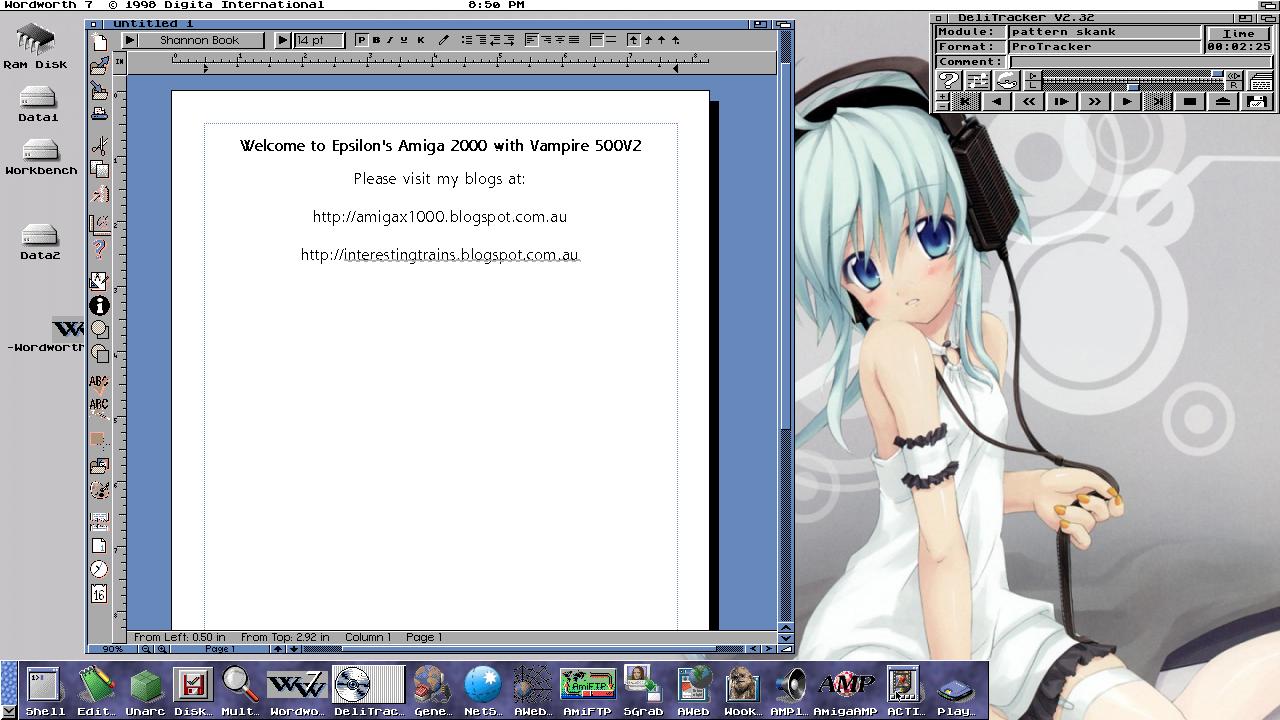1280x720 pixels.
Task: Click the DeliTracker help question mark icon
Action: 949,80
